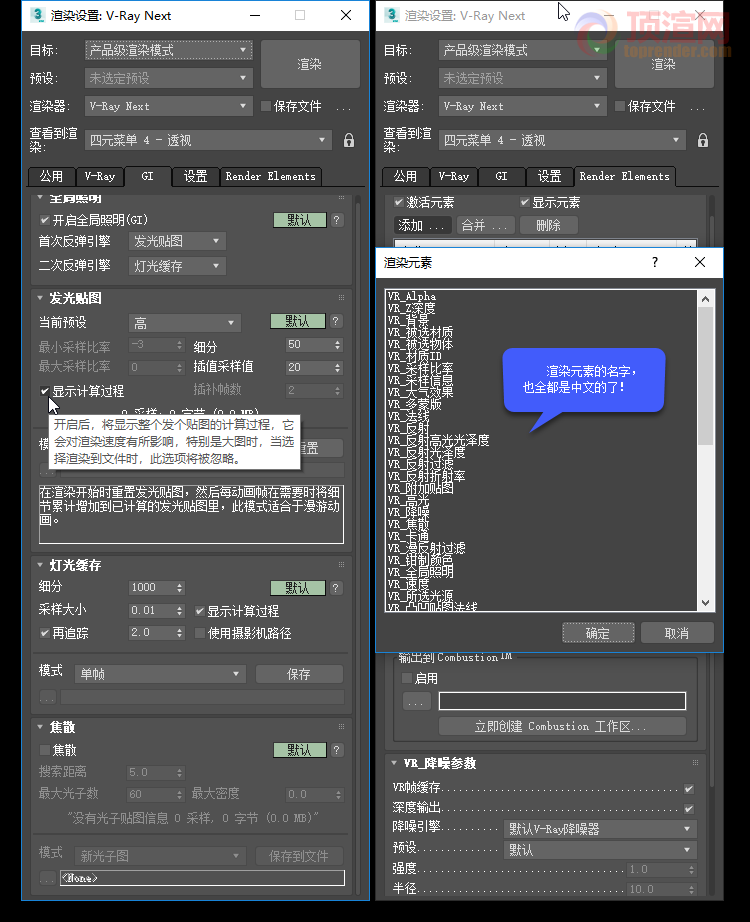Open 渲染器 V-Ray Next dropdown in left window
The height and width of the screenshot is (922, 750).
(169, 106)
